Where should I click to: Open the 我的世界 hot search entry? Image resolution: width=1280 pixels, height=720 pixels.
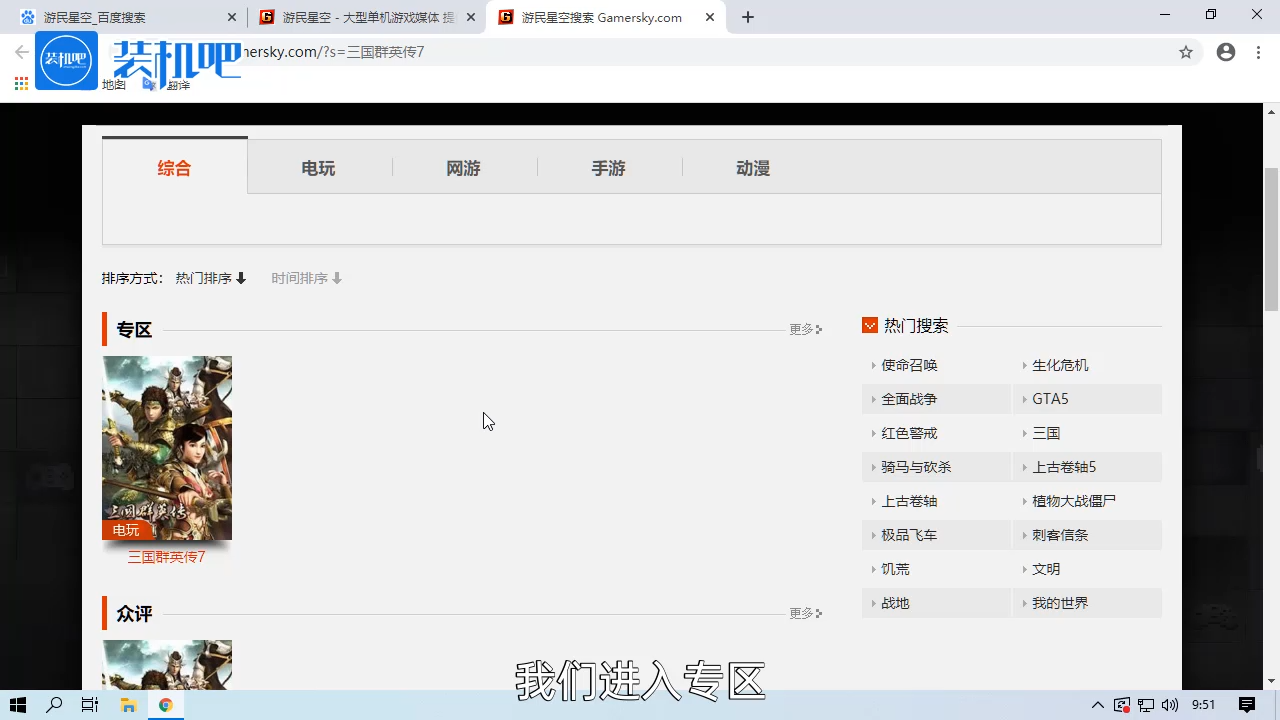tap(1060, 602)
